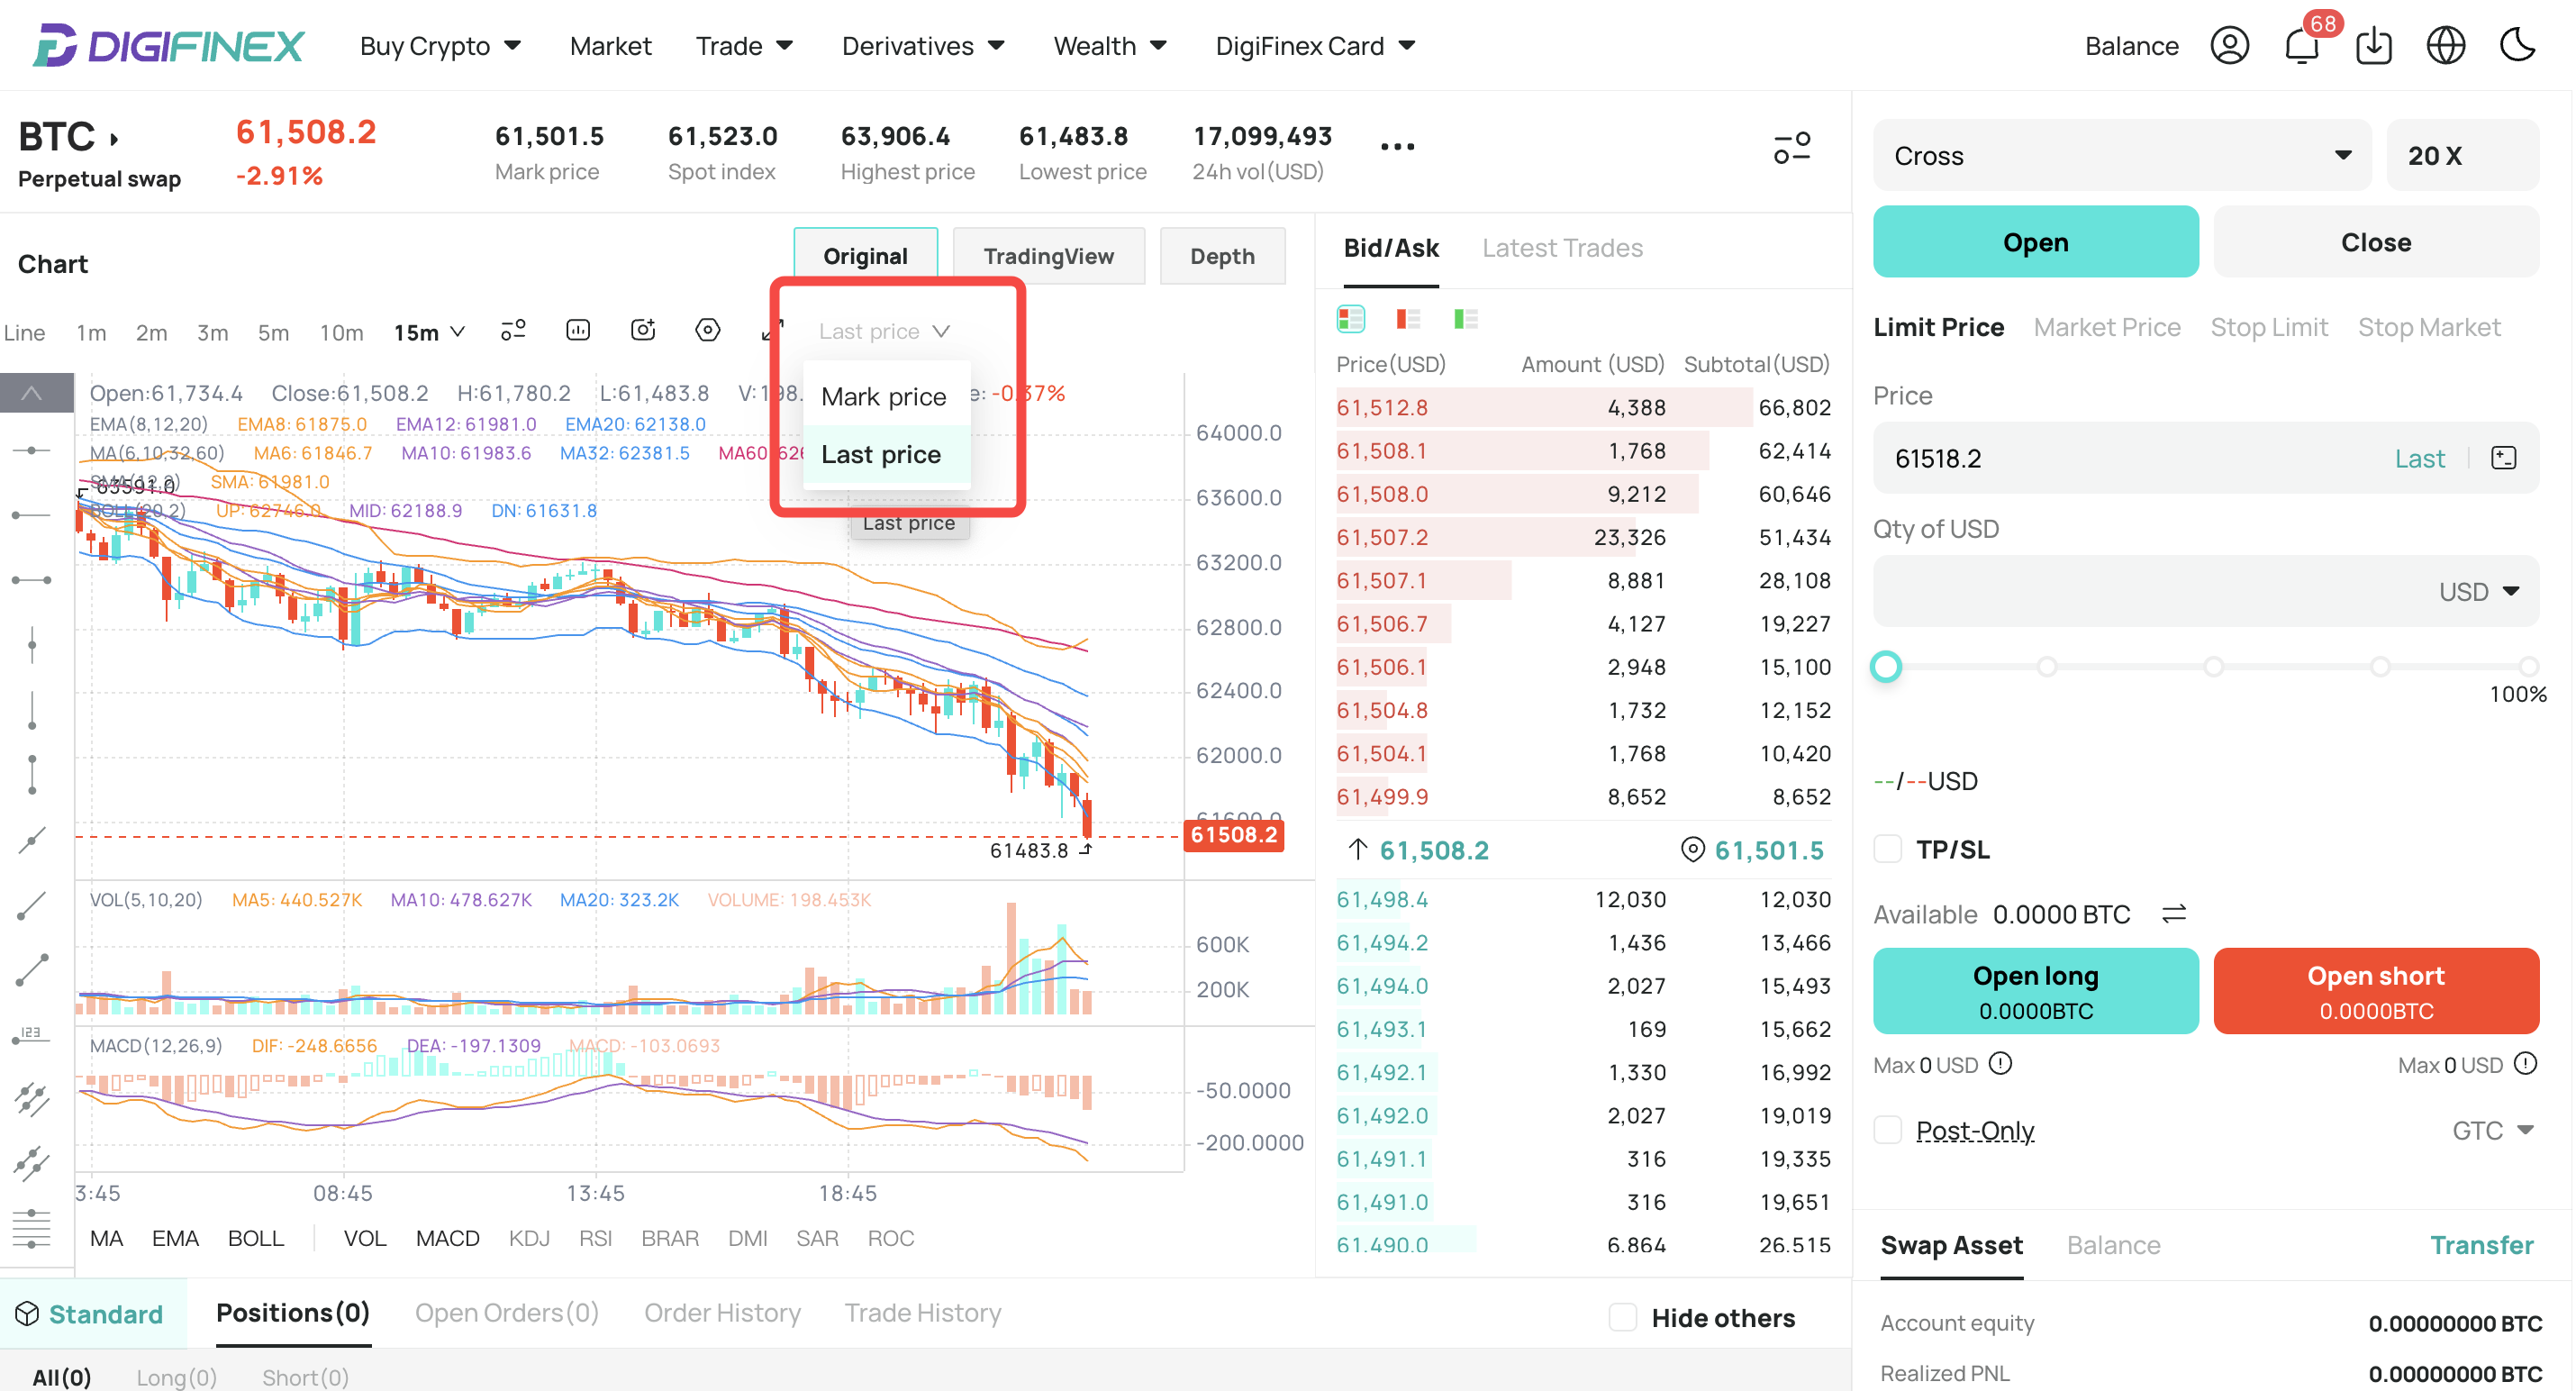The width and height of the screenshot is (2576, 1391).
Task: Open the chart indicators icon
Action: click(578, 331)
